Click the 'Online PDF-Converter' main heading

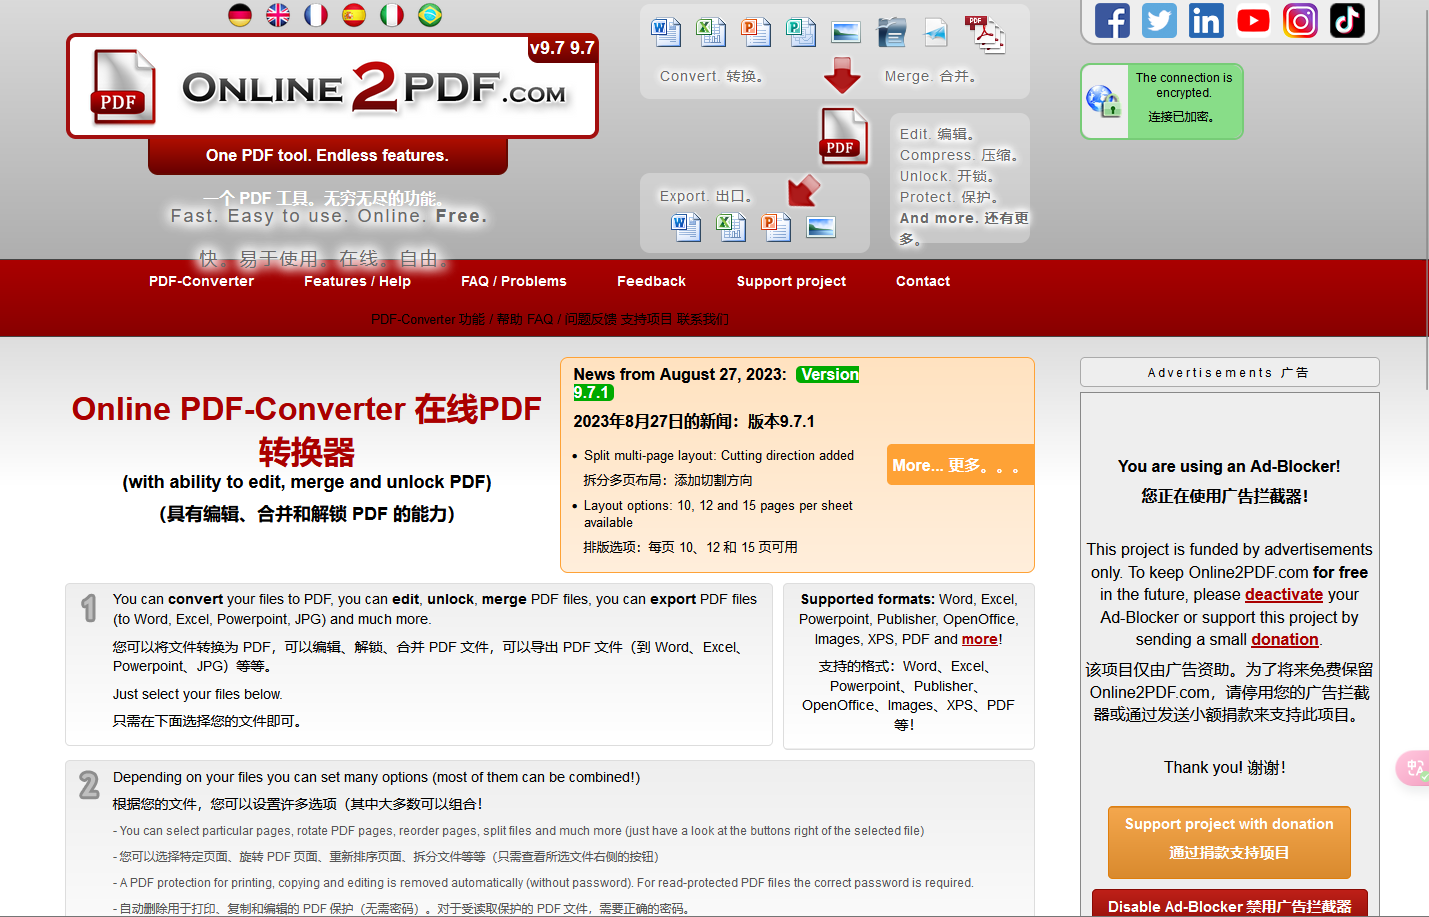[306, 430]
